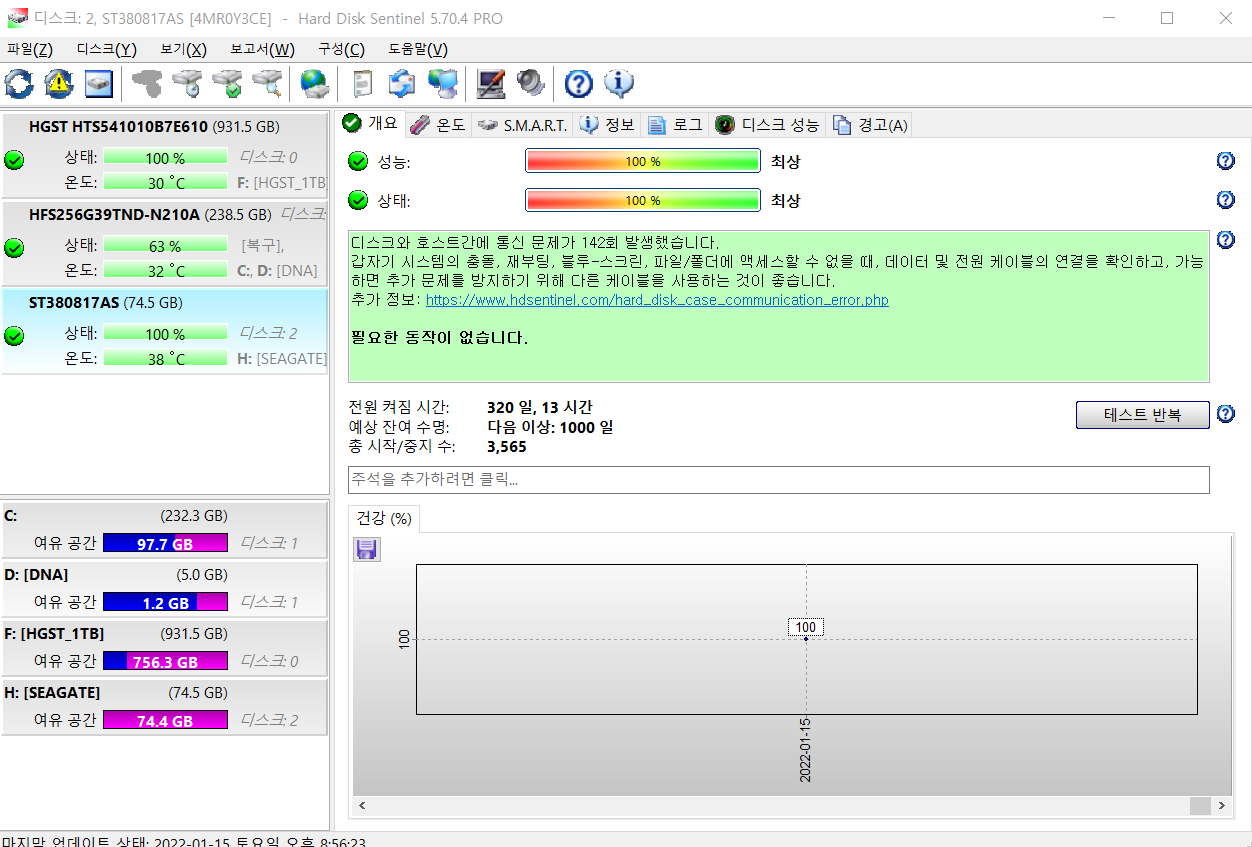The height and width of the screenshot is (847, 1252).
Task: Click the H: free space bar 74.4 GB
Action: click(165, 720)
